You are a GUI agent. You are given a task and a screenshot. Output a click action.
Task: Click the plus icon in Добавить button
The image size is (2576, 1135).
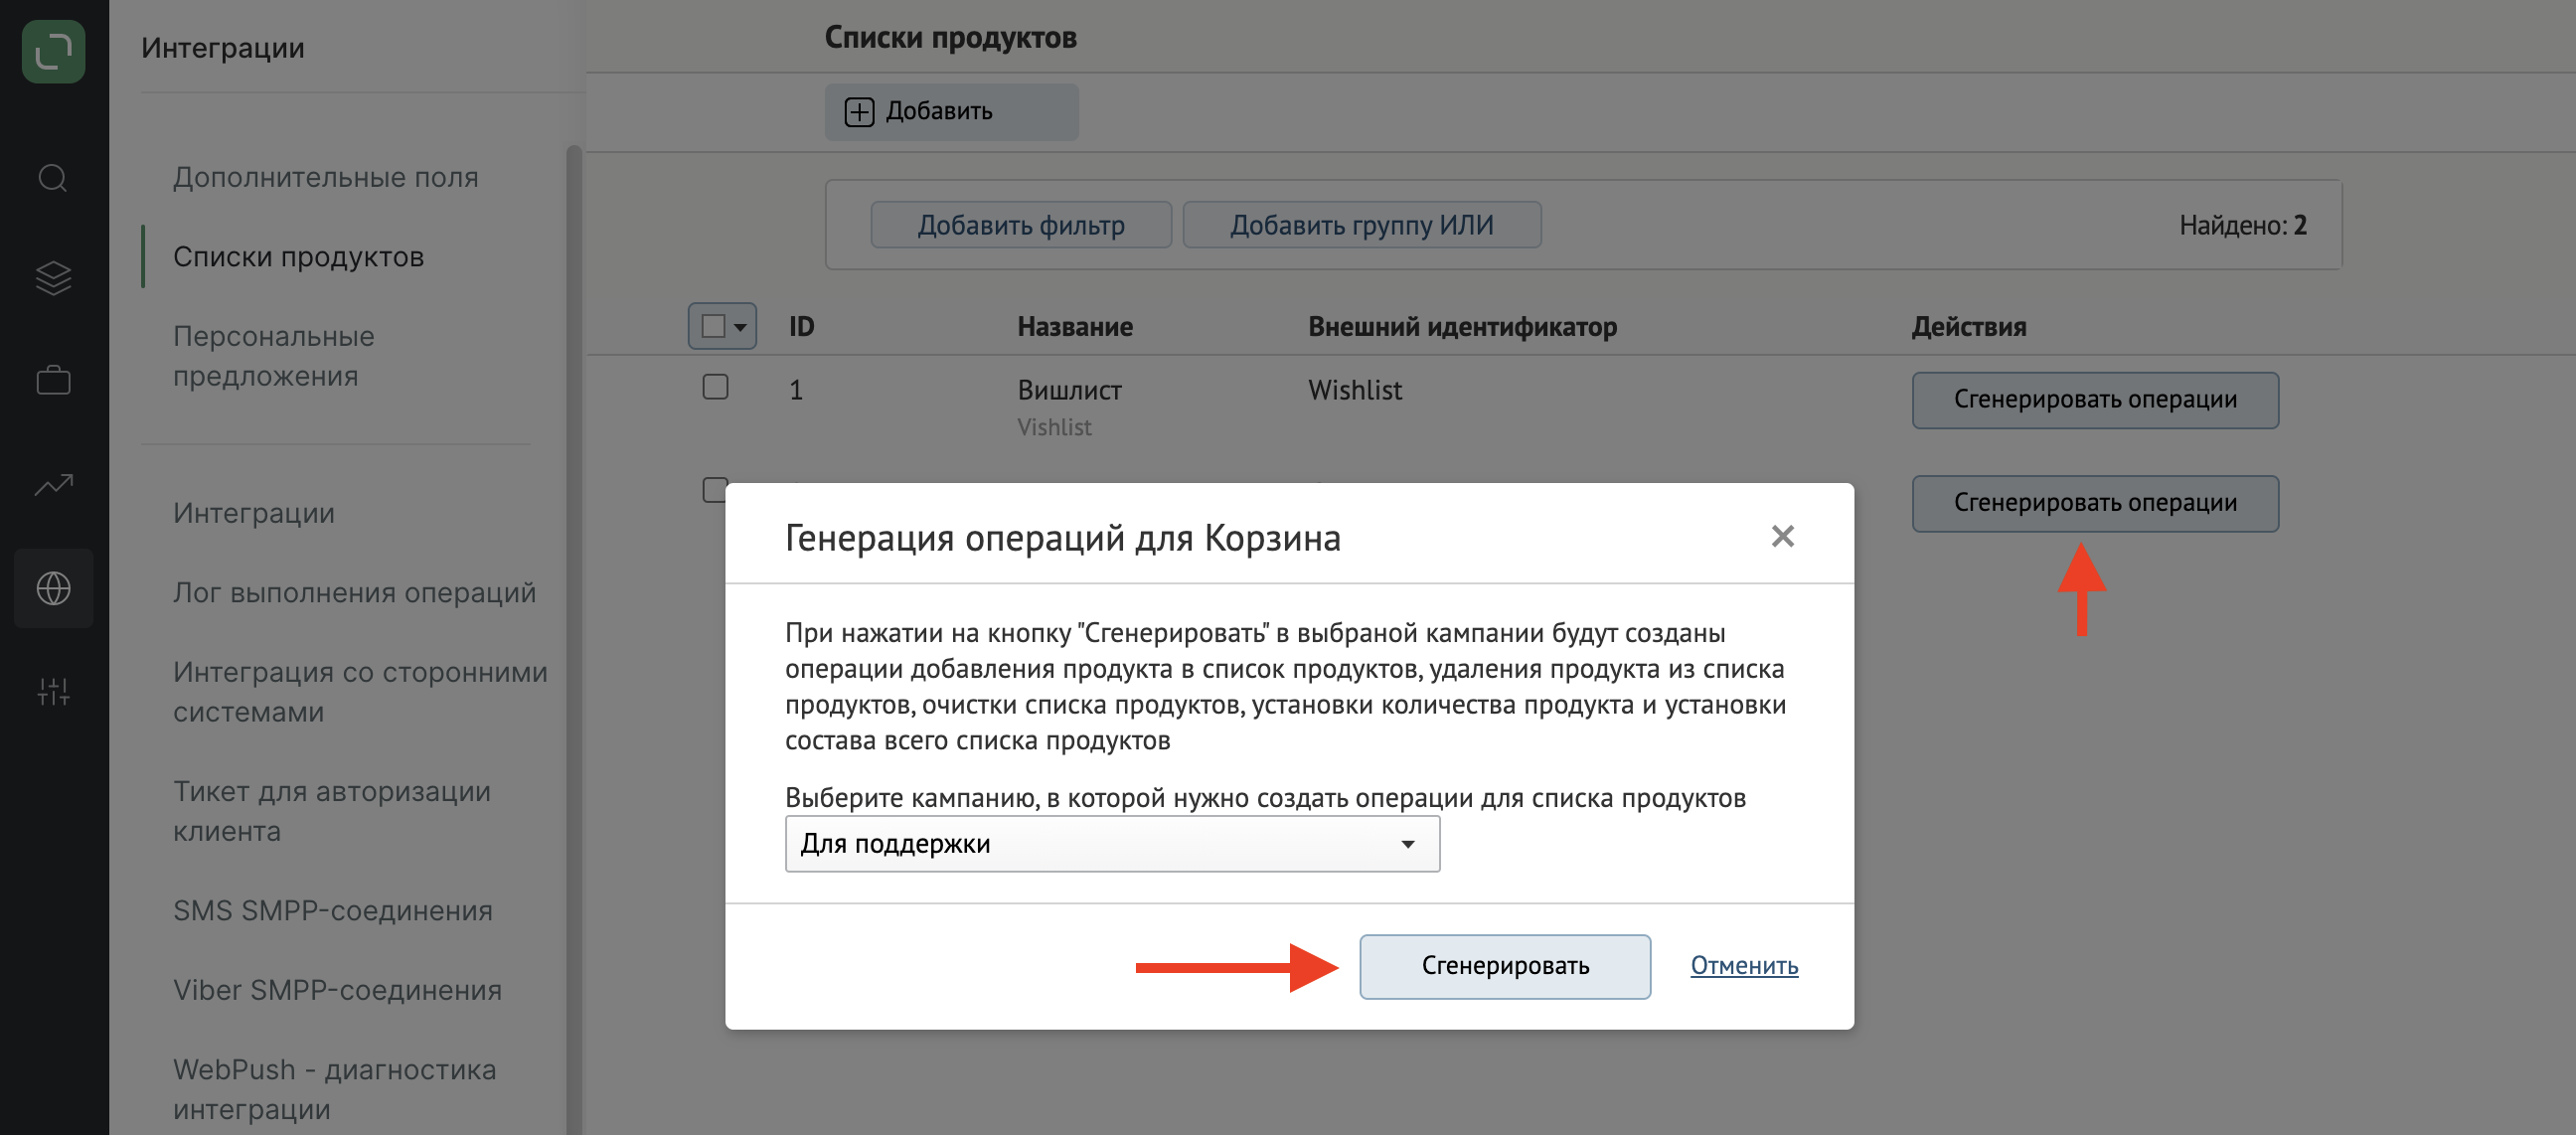[859, 112]
